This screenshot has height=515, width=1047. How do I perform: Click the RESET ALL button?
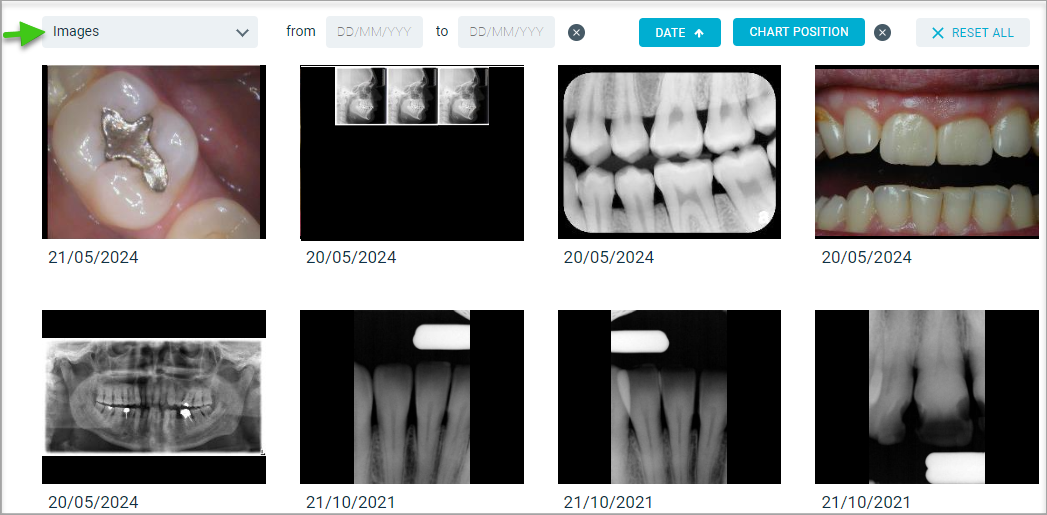tap(973, 32)
